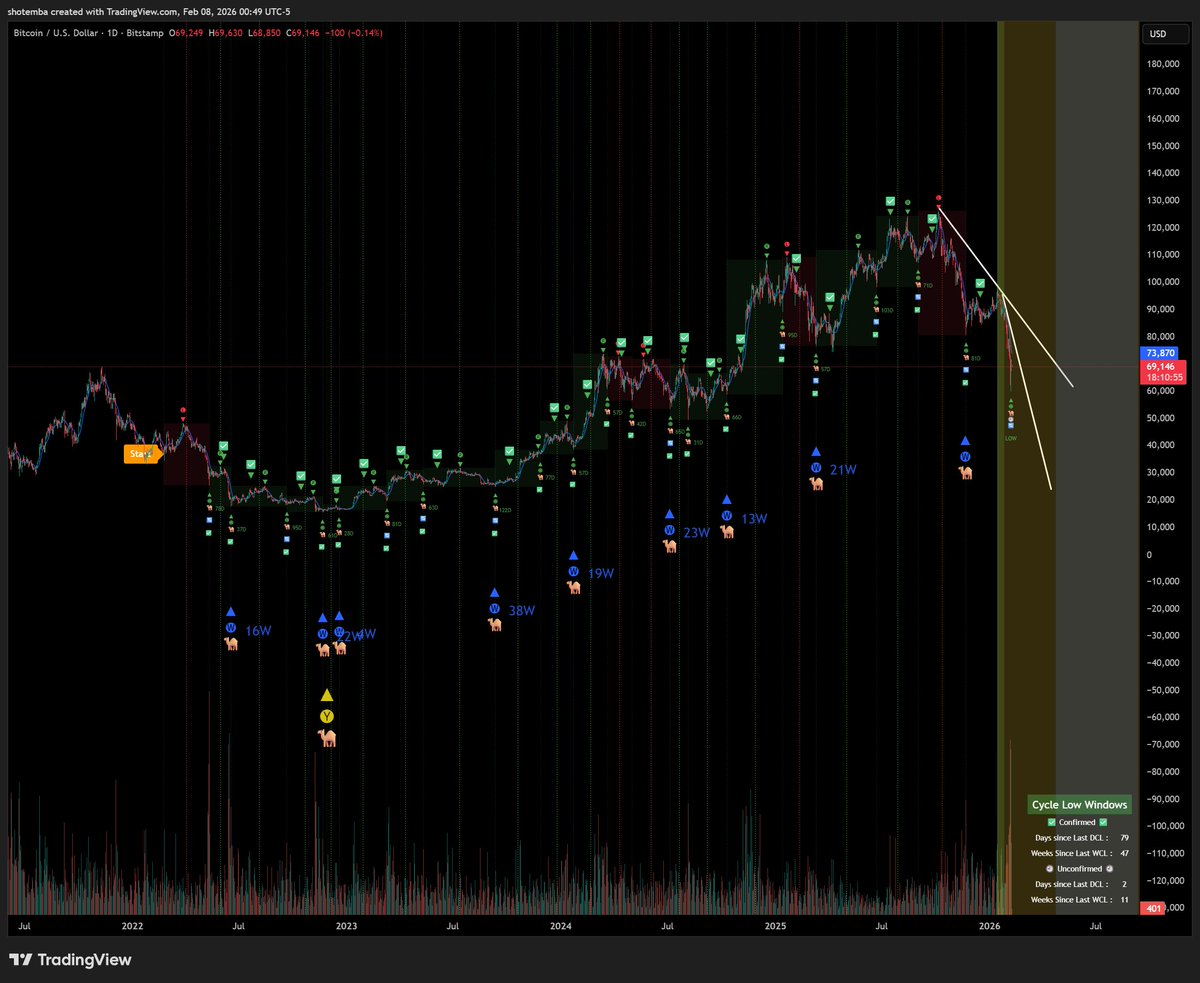
Task: Click the 180,000 price axis label
Action: (x=1165, y=65)
